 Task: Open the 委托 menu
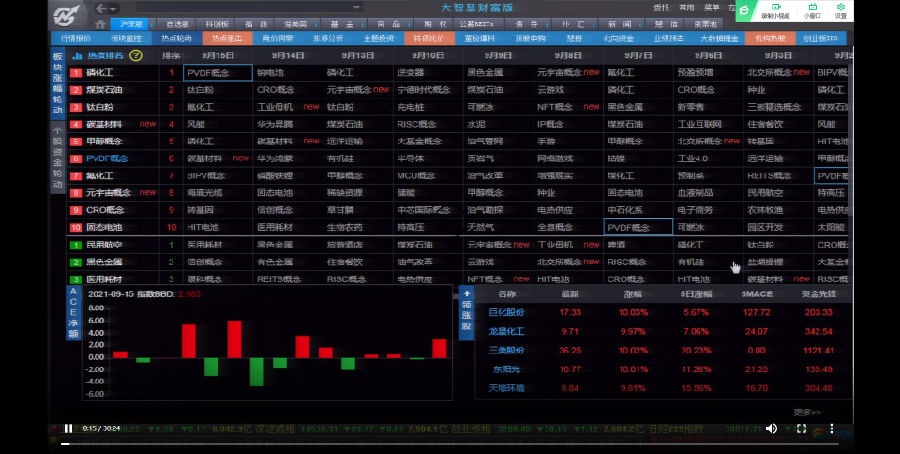click(x=661, y=7)
